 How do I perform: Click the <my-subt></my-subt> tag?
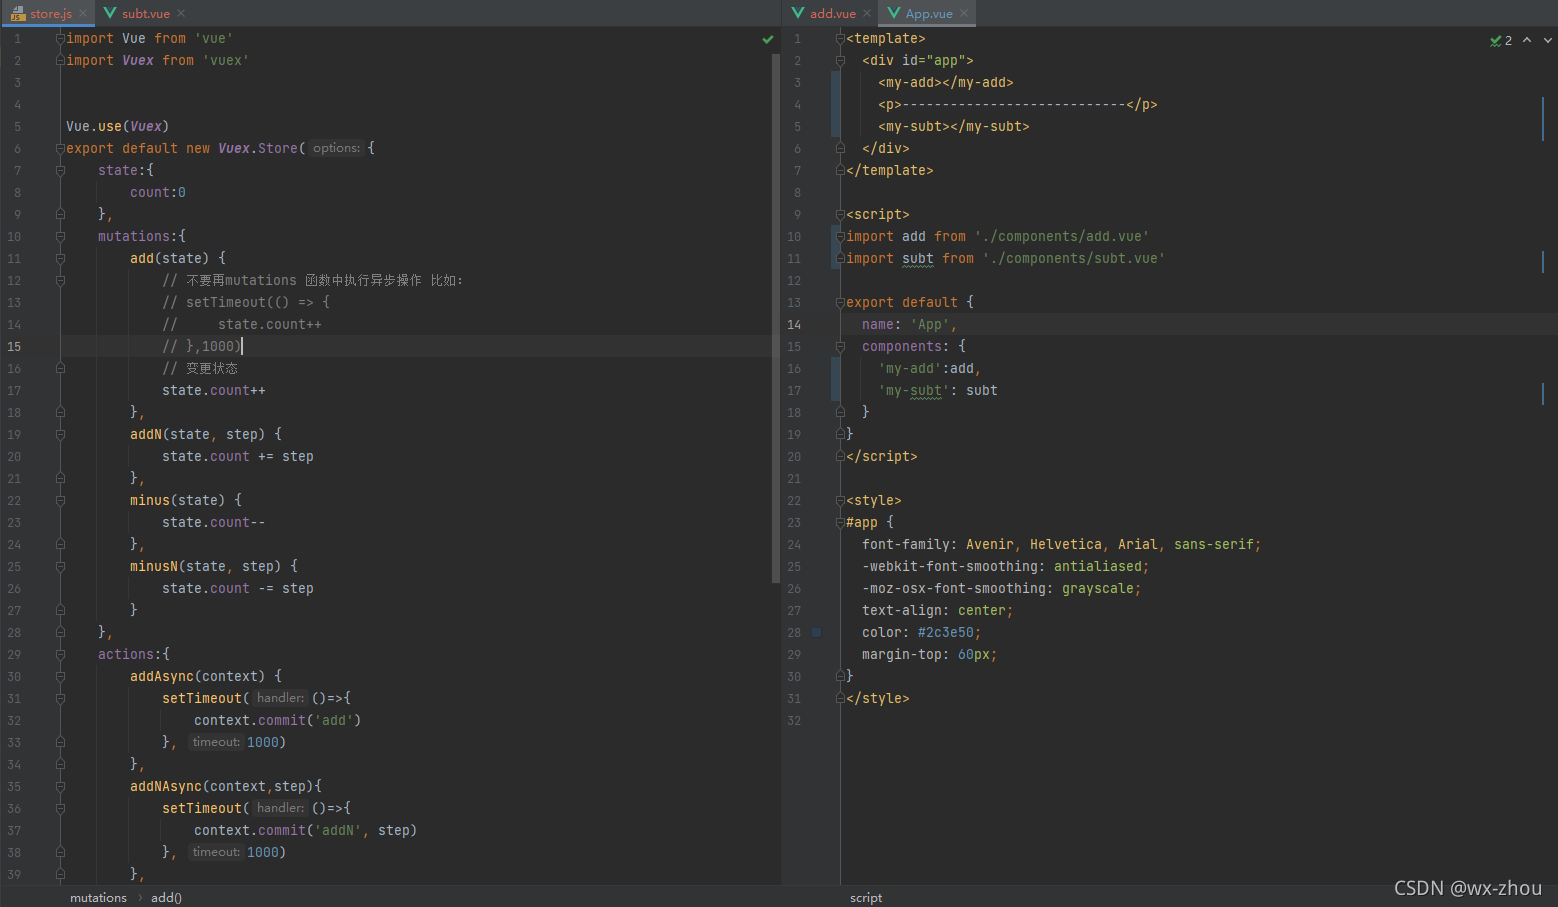pyautogui.click(x=954, y=126)
